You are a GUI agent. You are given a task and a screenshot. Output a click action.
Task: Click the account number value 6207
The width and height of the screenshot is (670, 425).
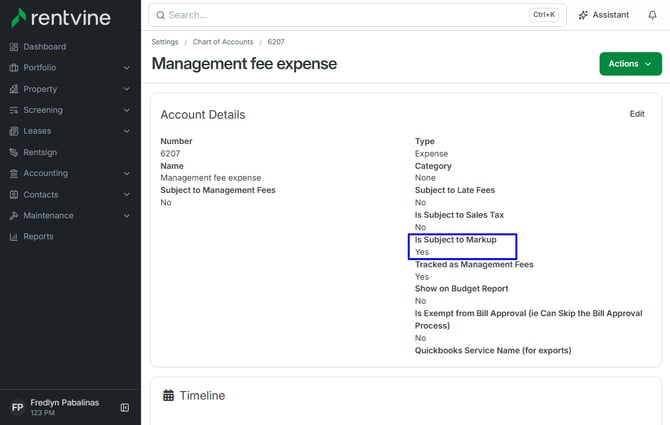170,153
